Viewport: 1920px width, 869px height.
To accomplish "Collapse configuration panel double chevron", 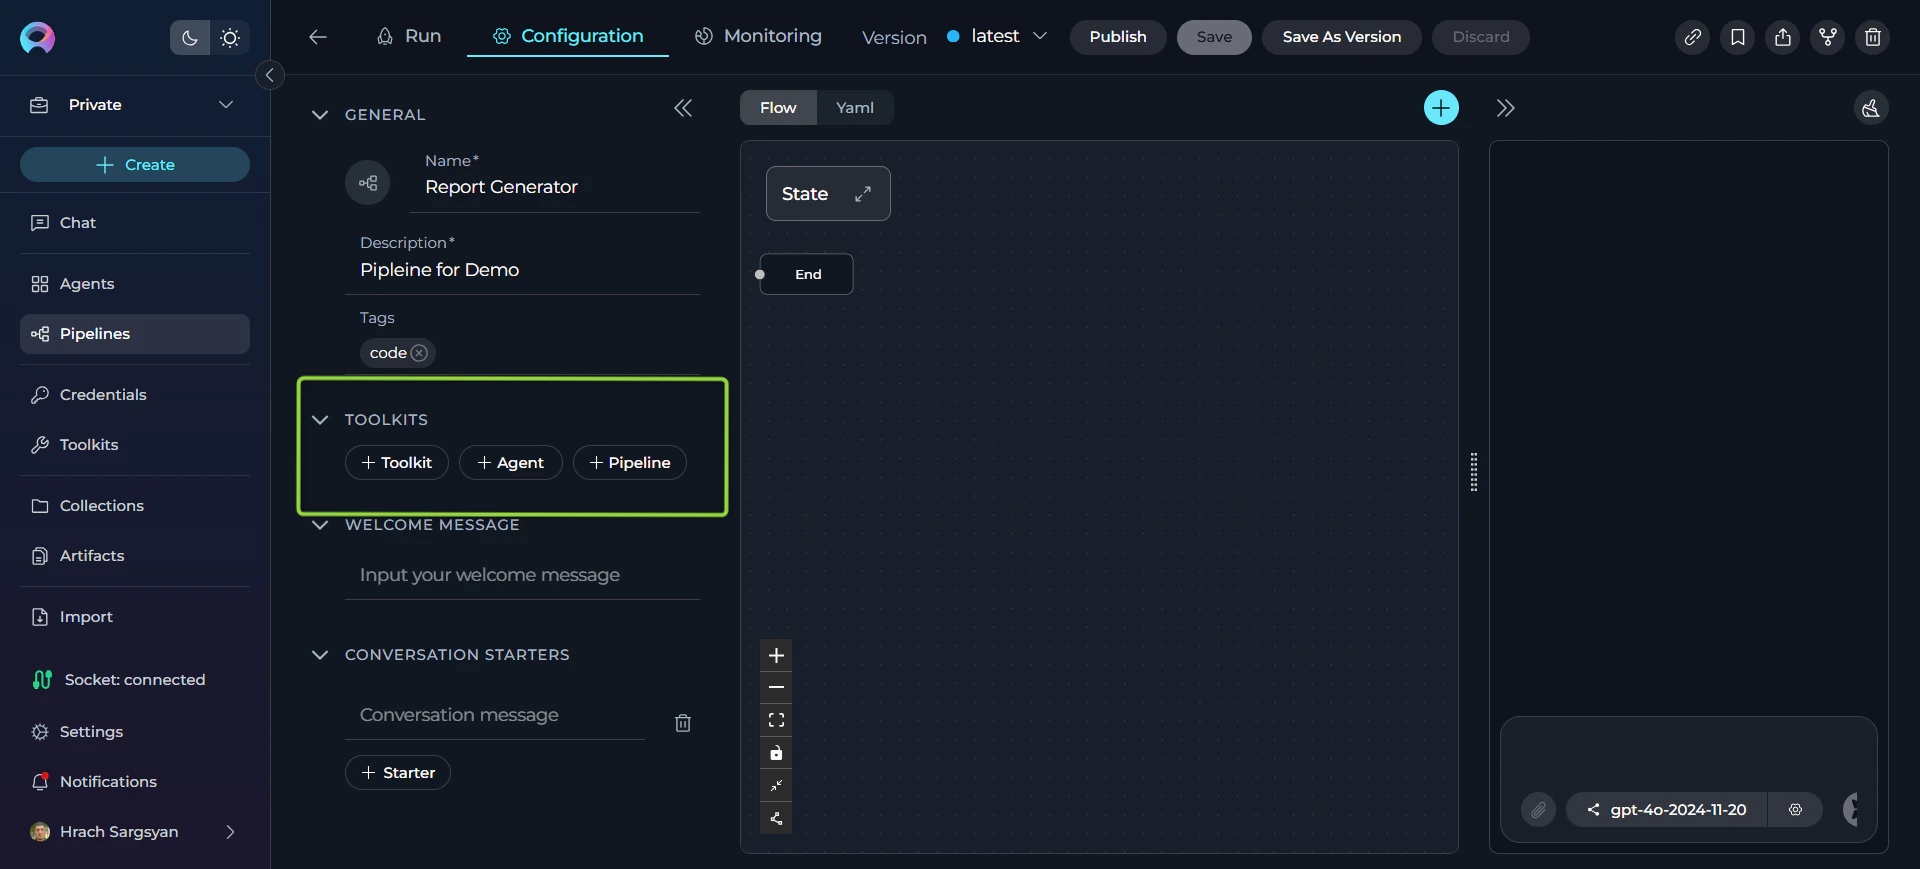I will coord(683,108).
